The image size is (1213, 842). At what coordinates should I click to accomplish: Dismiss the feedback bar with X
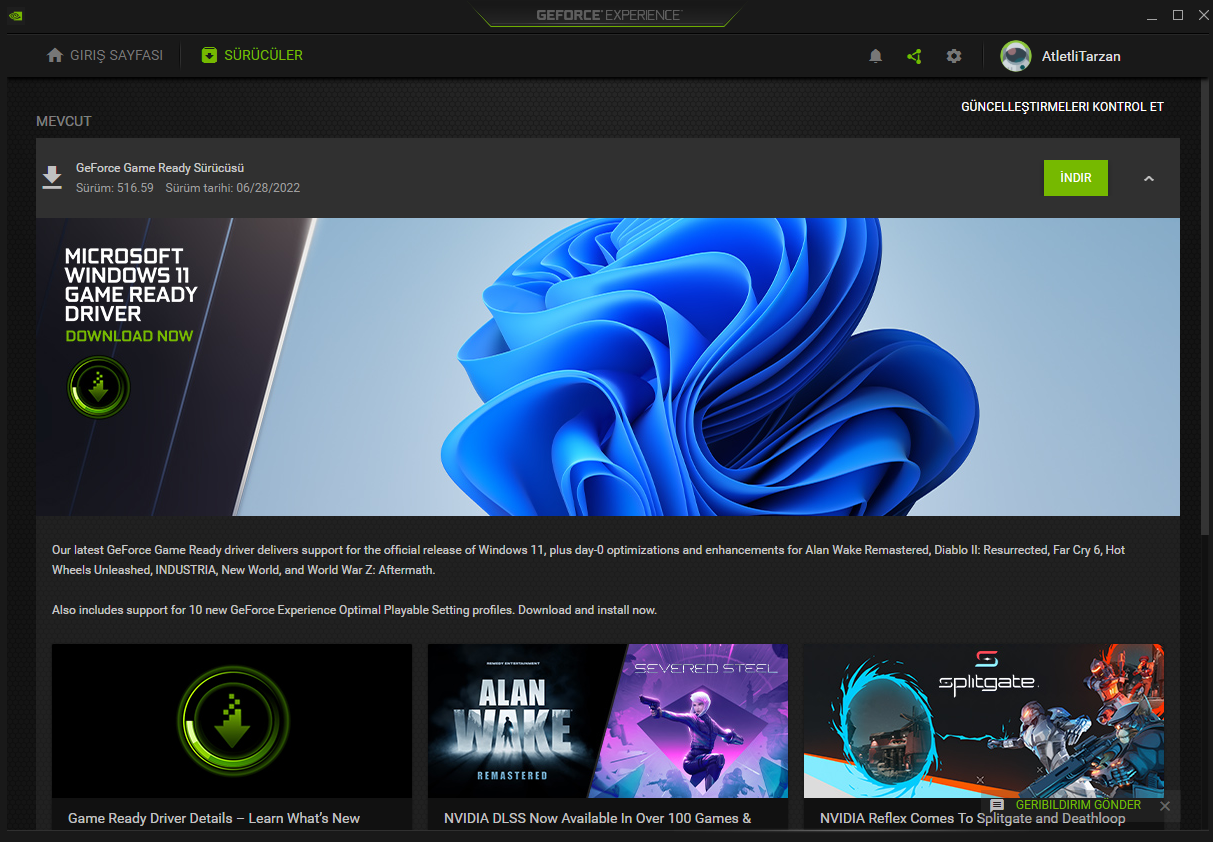point(1165,805)
